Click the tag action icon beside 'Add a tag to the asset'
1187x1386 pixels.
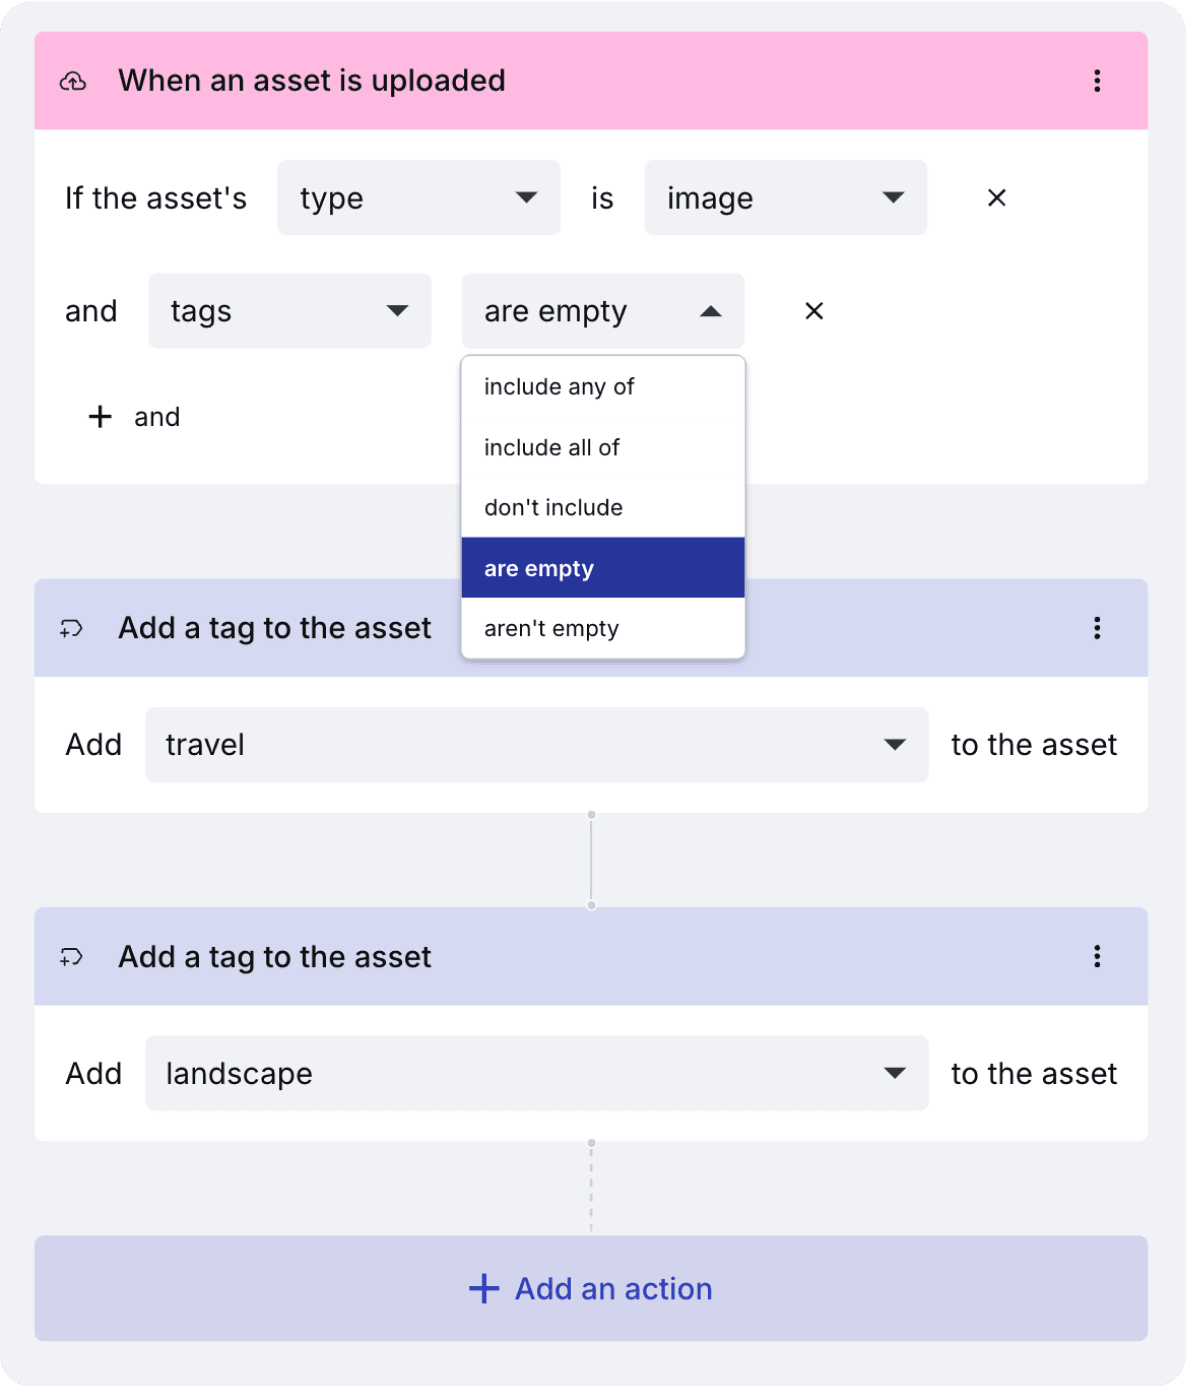[70, 628]
